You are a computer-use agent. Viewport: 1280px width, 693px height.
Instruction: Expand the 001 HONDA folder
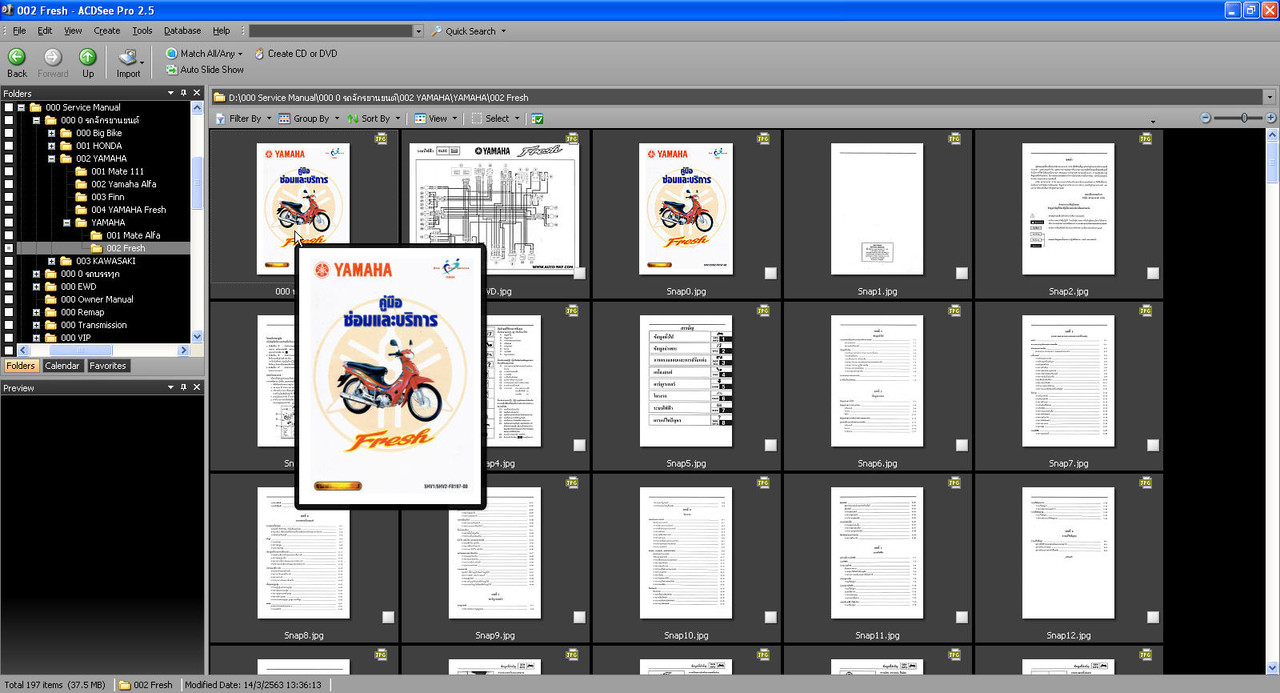click(52, 146)
